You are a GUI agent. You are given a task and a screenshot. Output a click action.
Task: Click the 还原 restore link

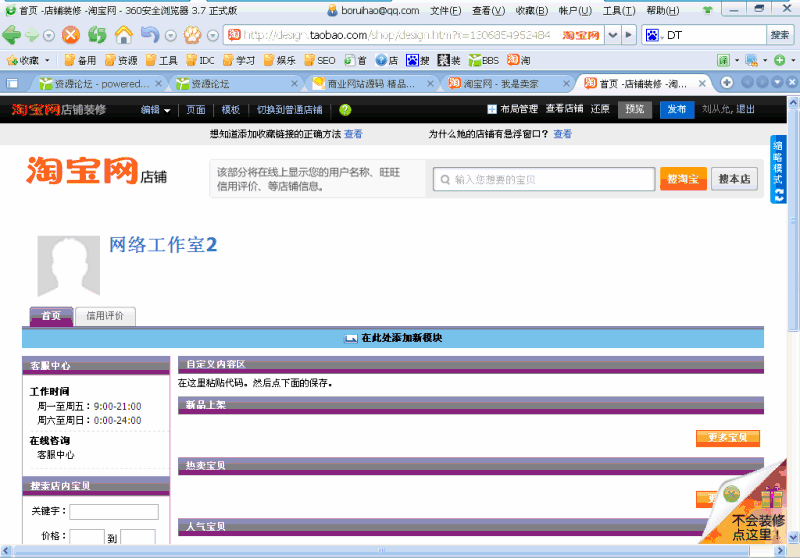(600, 109)
